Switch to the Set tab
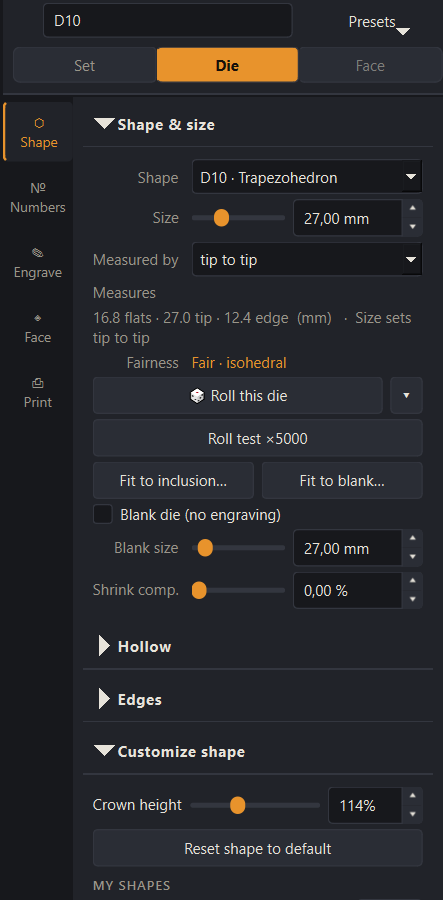 84,65
